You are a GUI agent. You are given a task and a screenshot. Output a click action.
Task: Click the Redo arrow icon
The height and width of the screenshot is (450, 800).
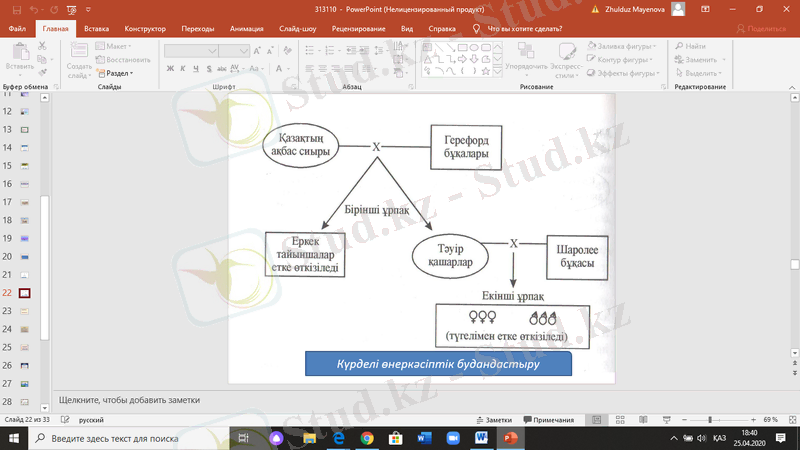(54, 10)
